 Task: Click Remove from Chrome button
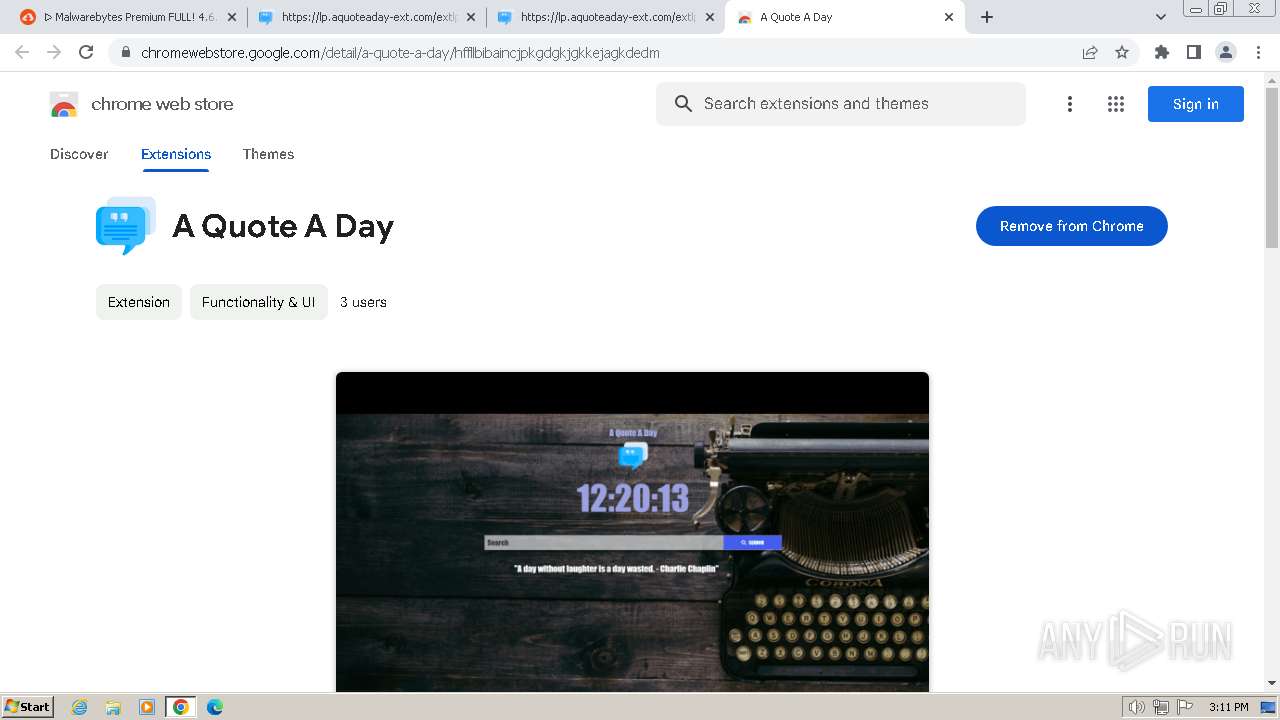pyautogui.click(x=1072, y=226)
